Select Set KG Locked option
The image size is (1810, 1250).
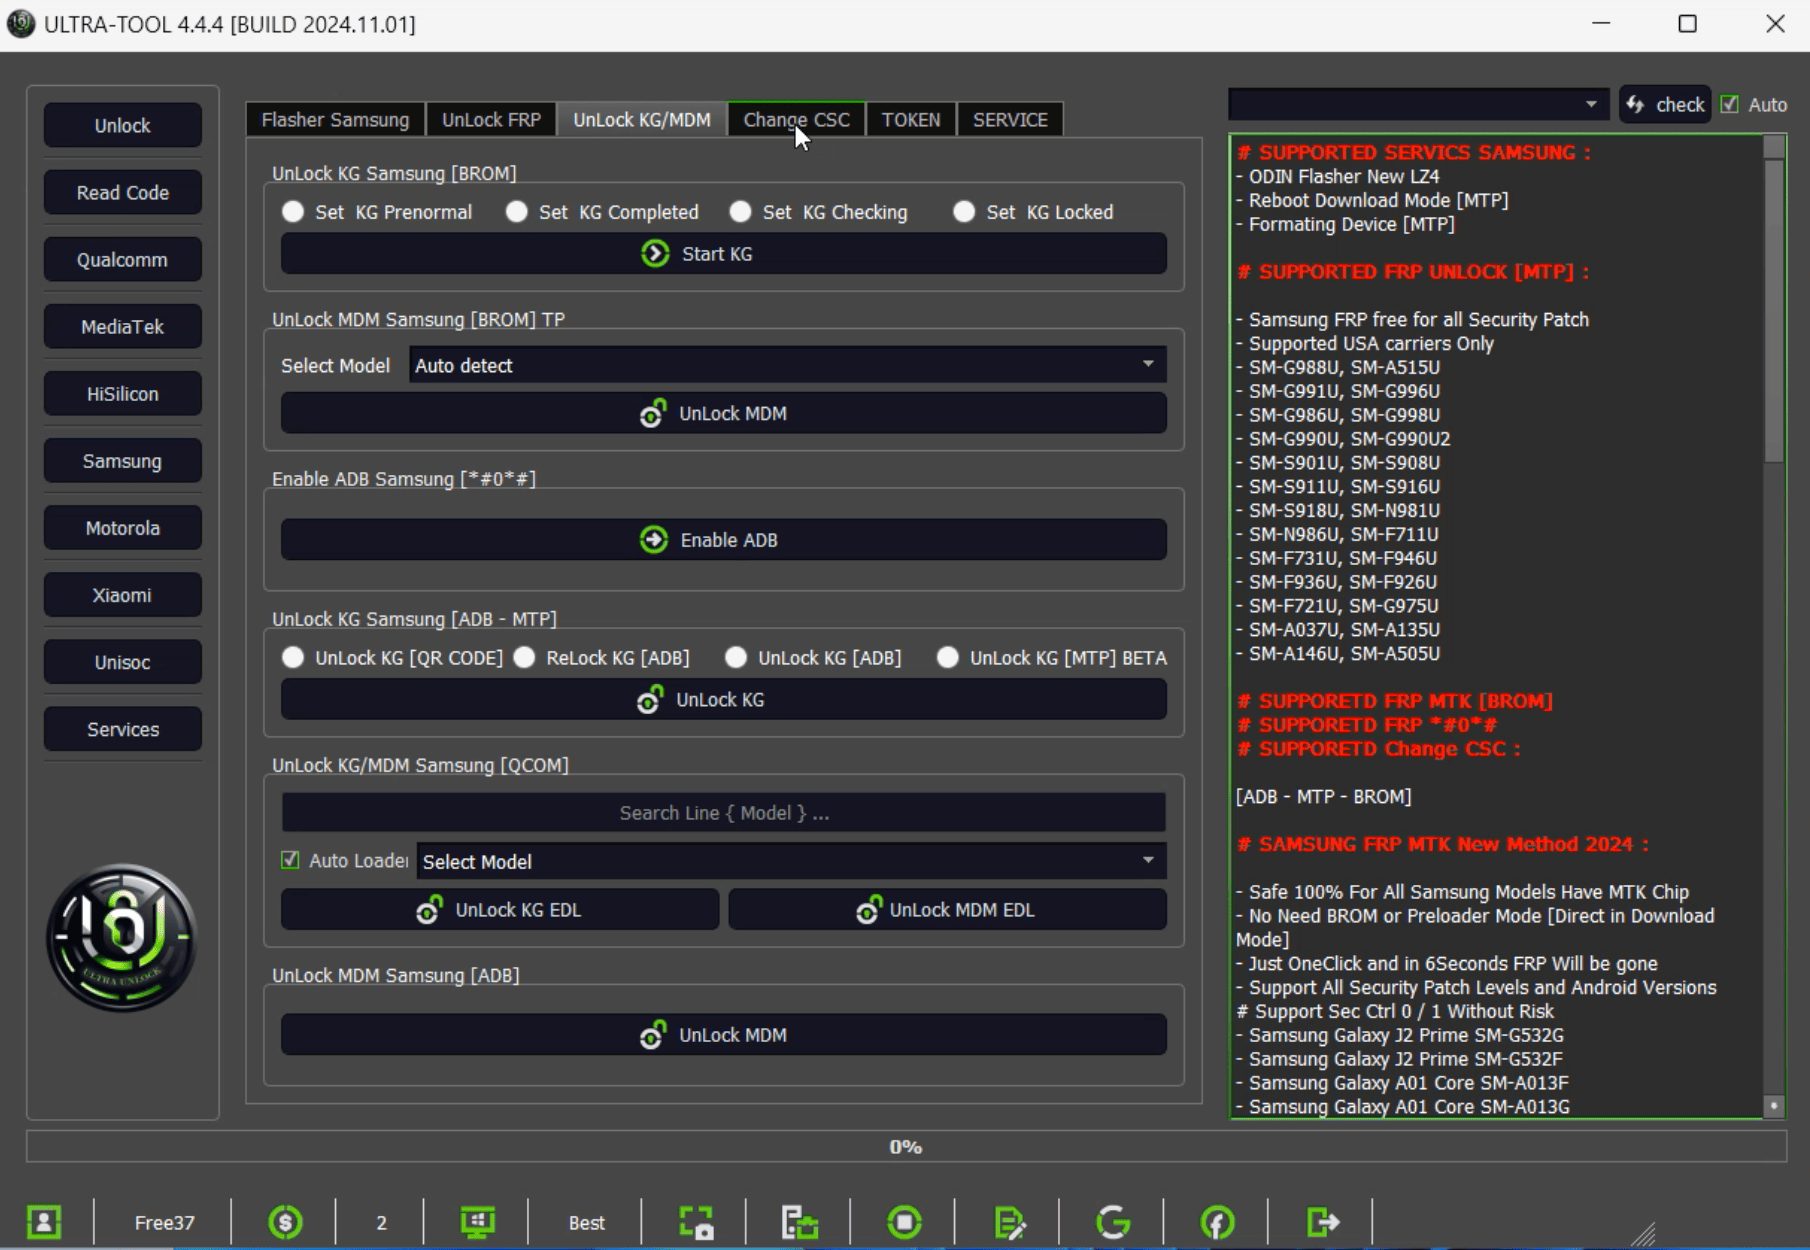point(964,212)
